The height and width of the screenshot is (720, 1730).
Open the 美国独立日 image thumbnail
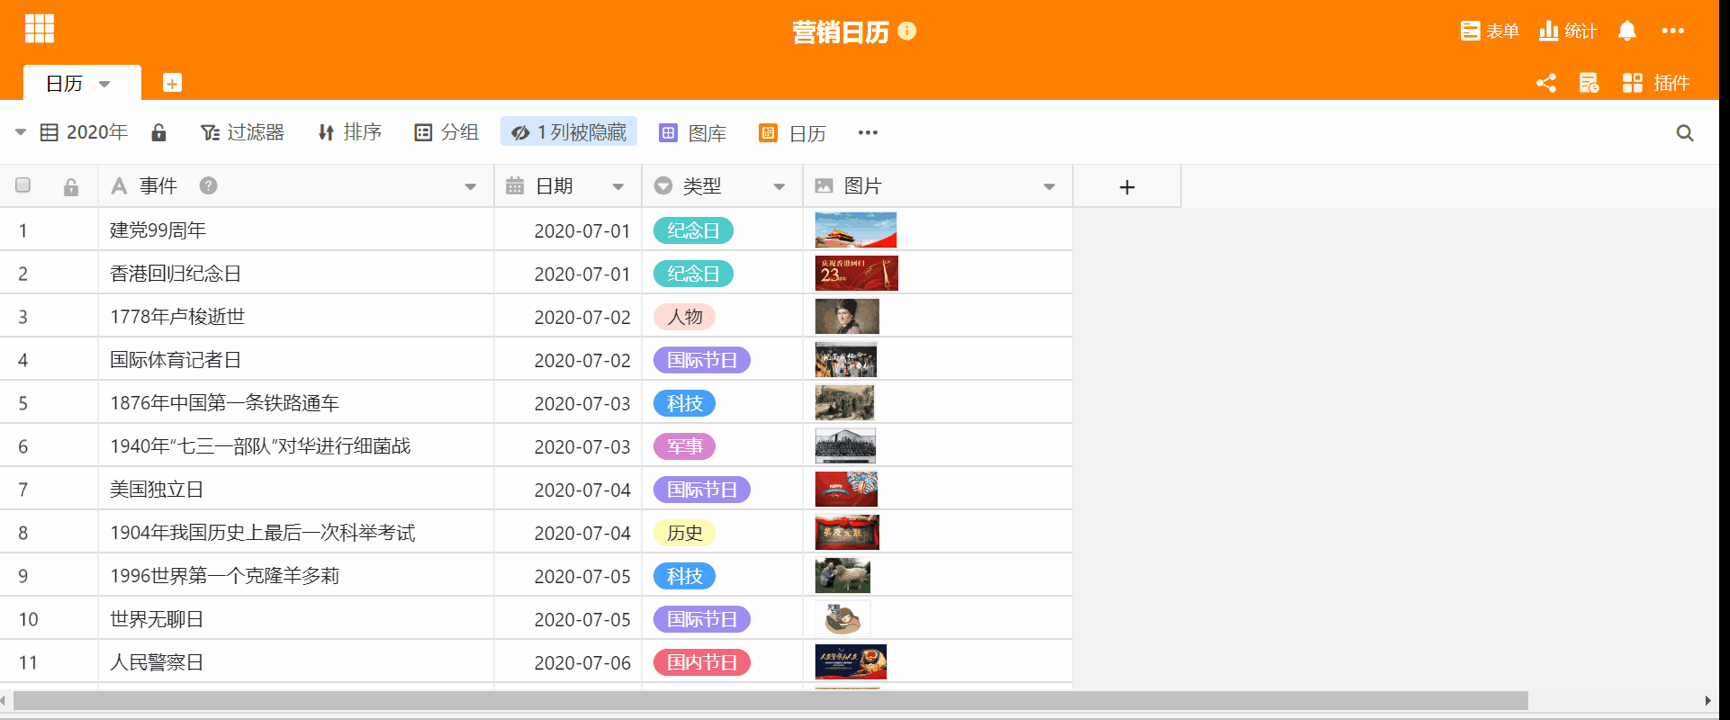[x=846, y=489]
